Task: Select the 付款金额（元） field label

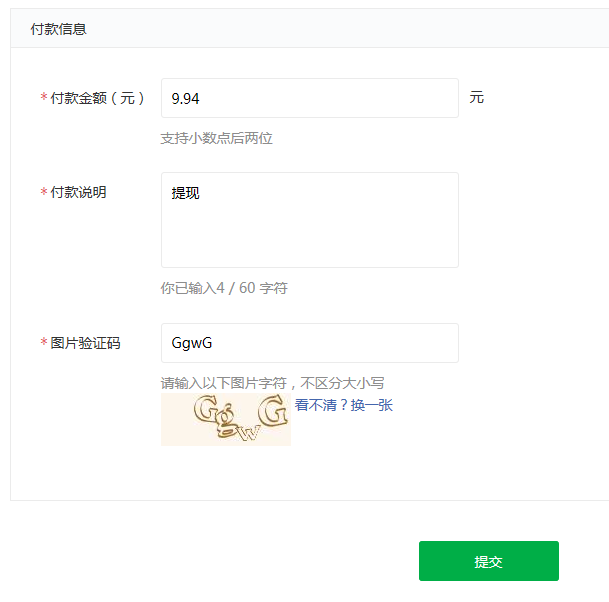Action: tap(98, 98)
